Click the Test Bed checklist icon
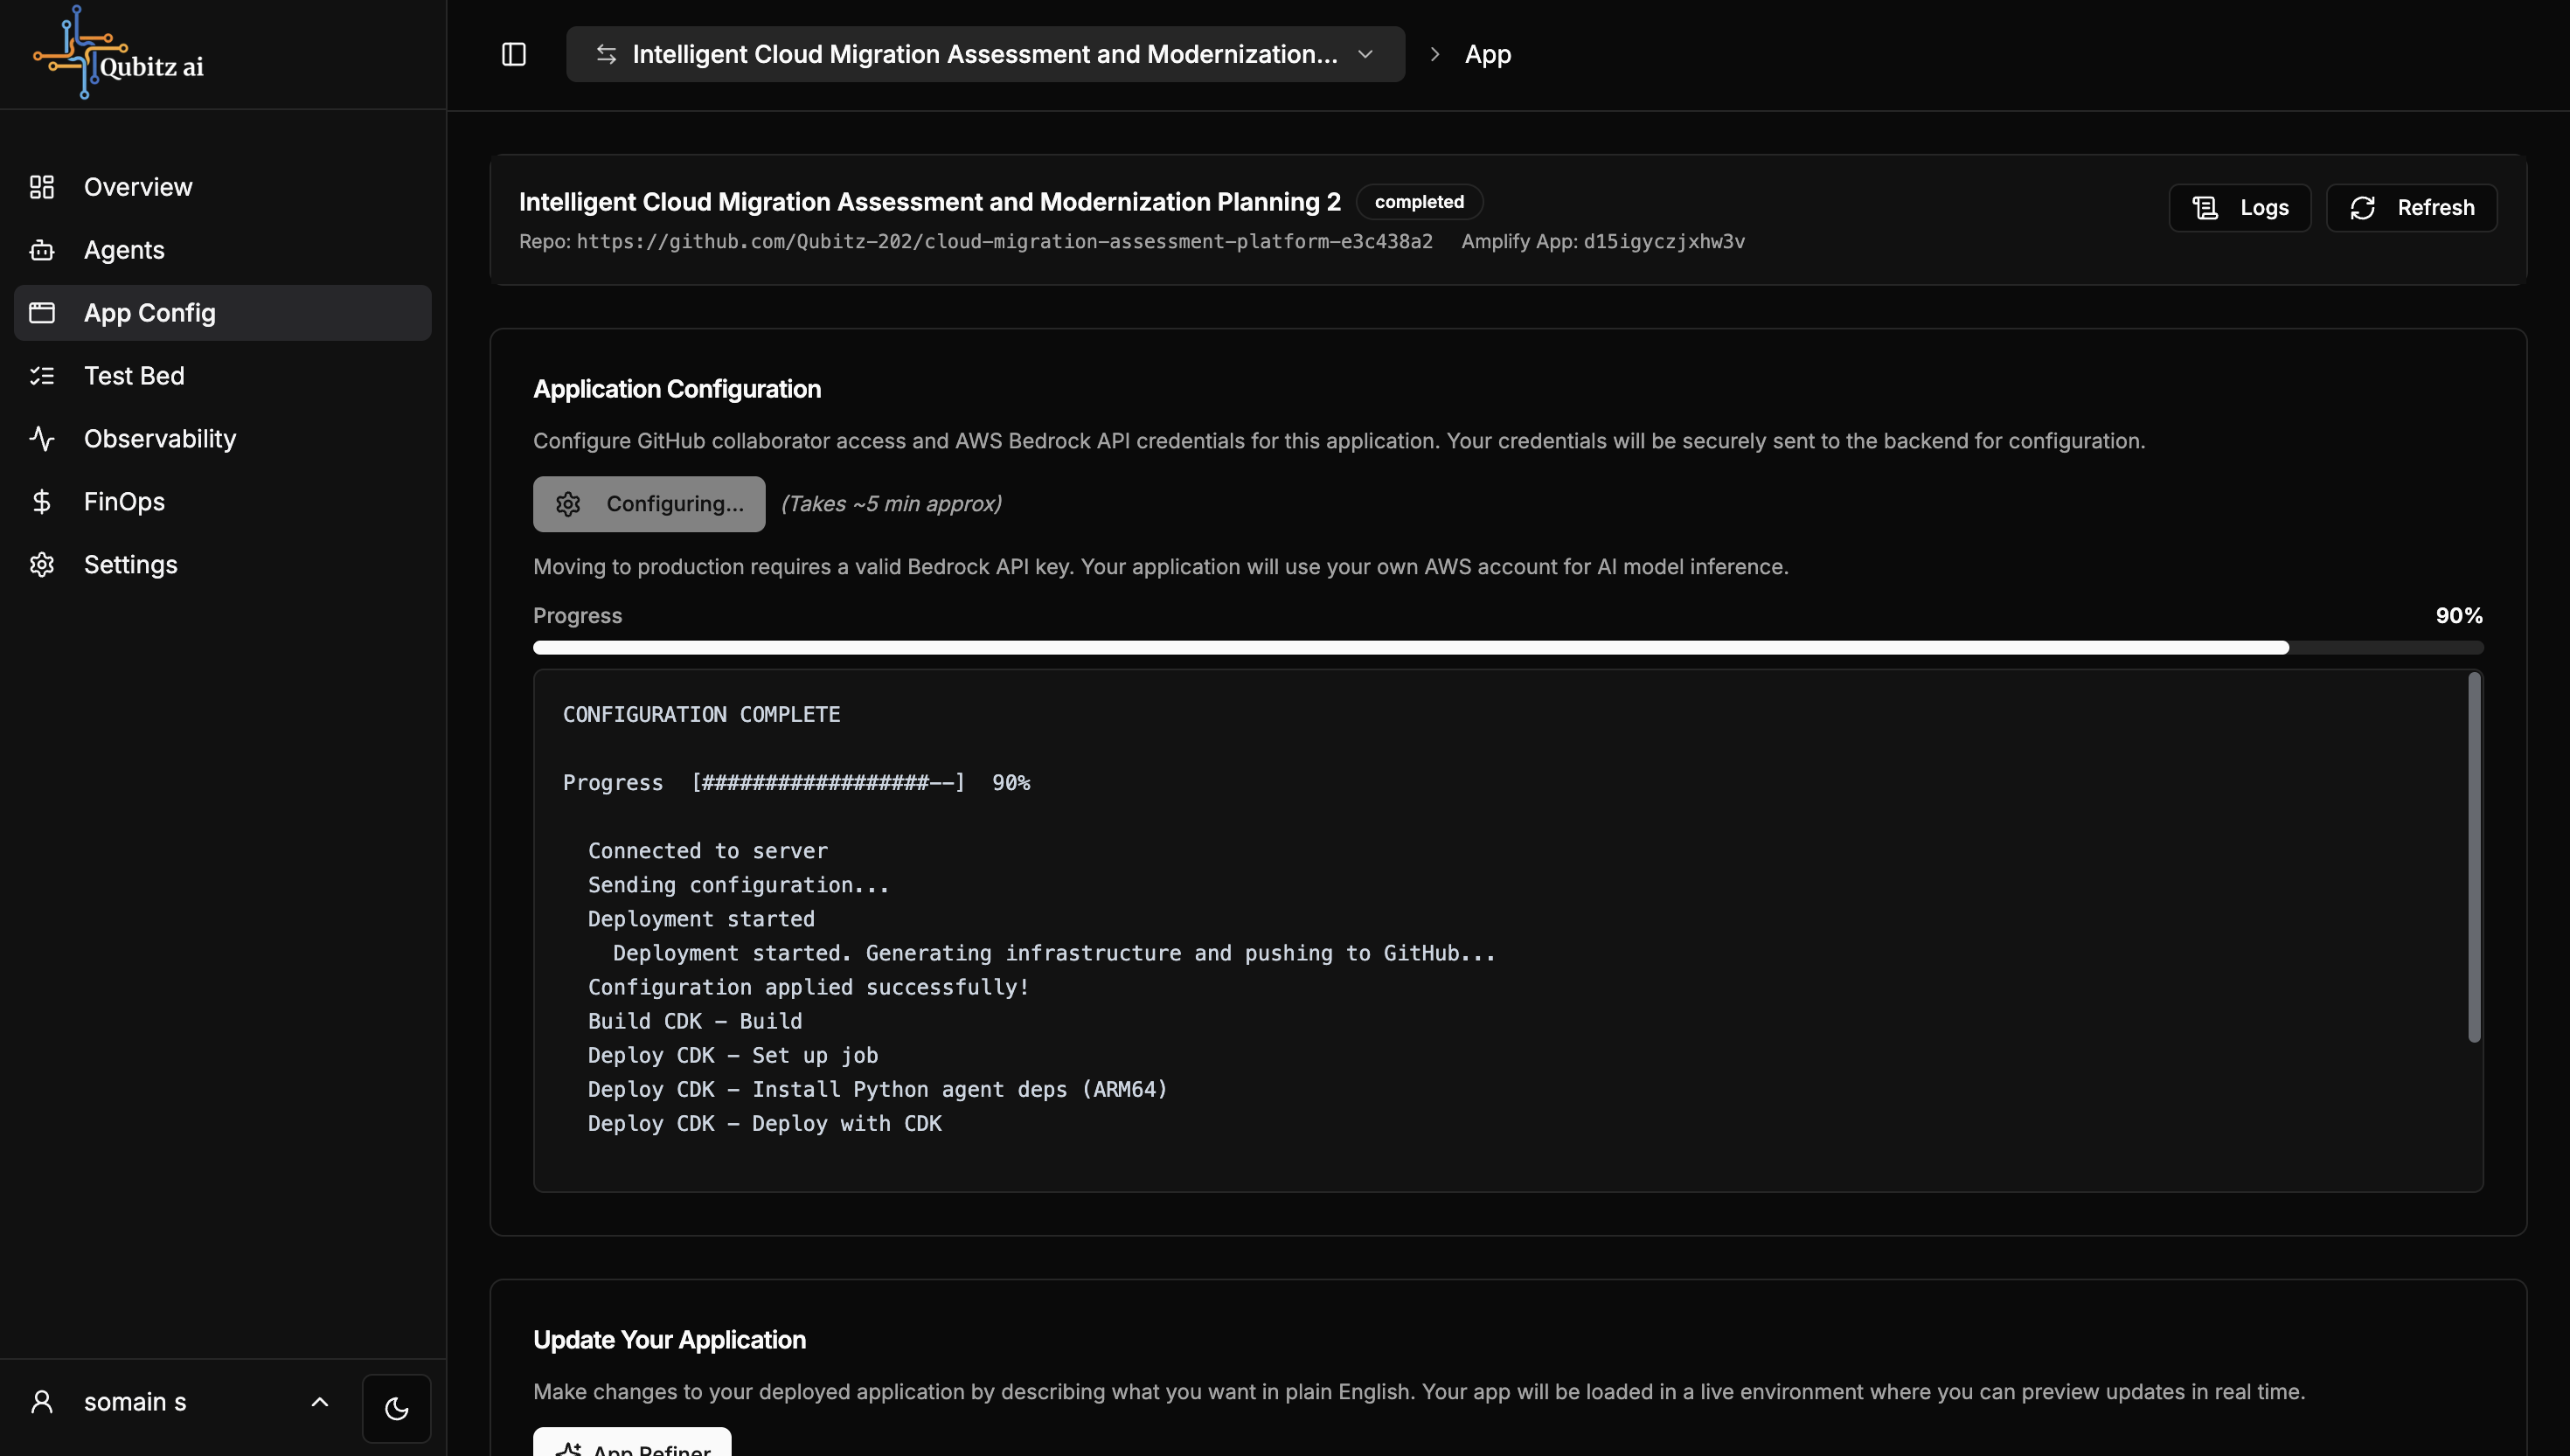 (42, 376)
